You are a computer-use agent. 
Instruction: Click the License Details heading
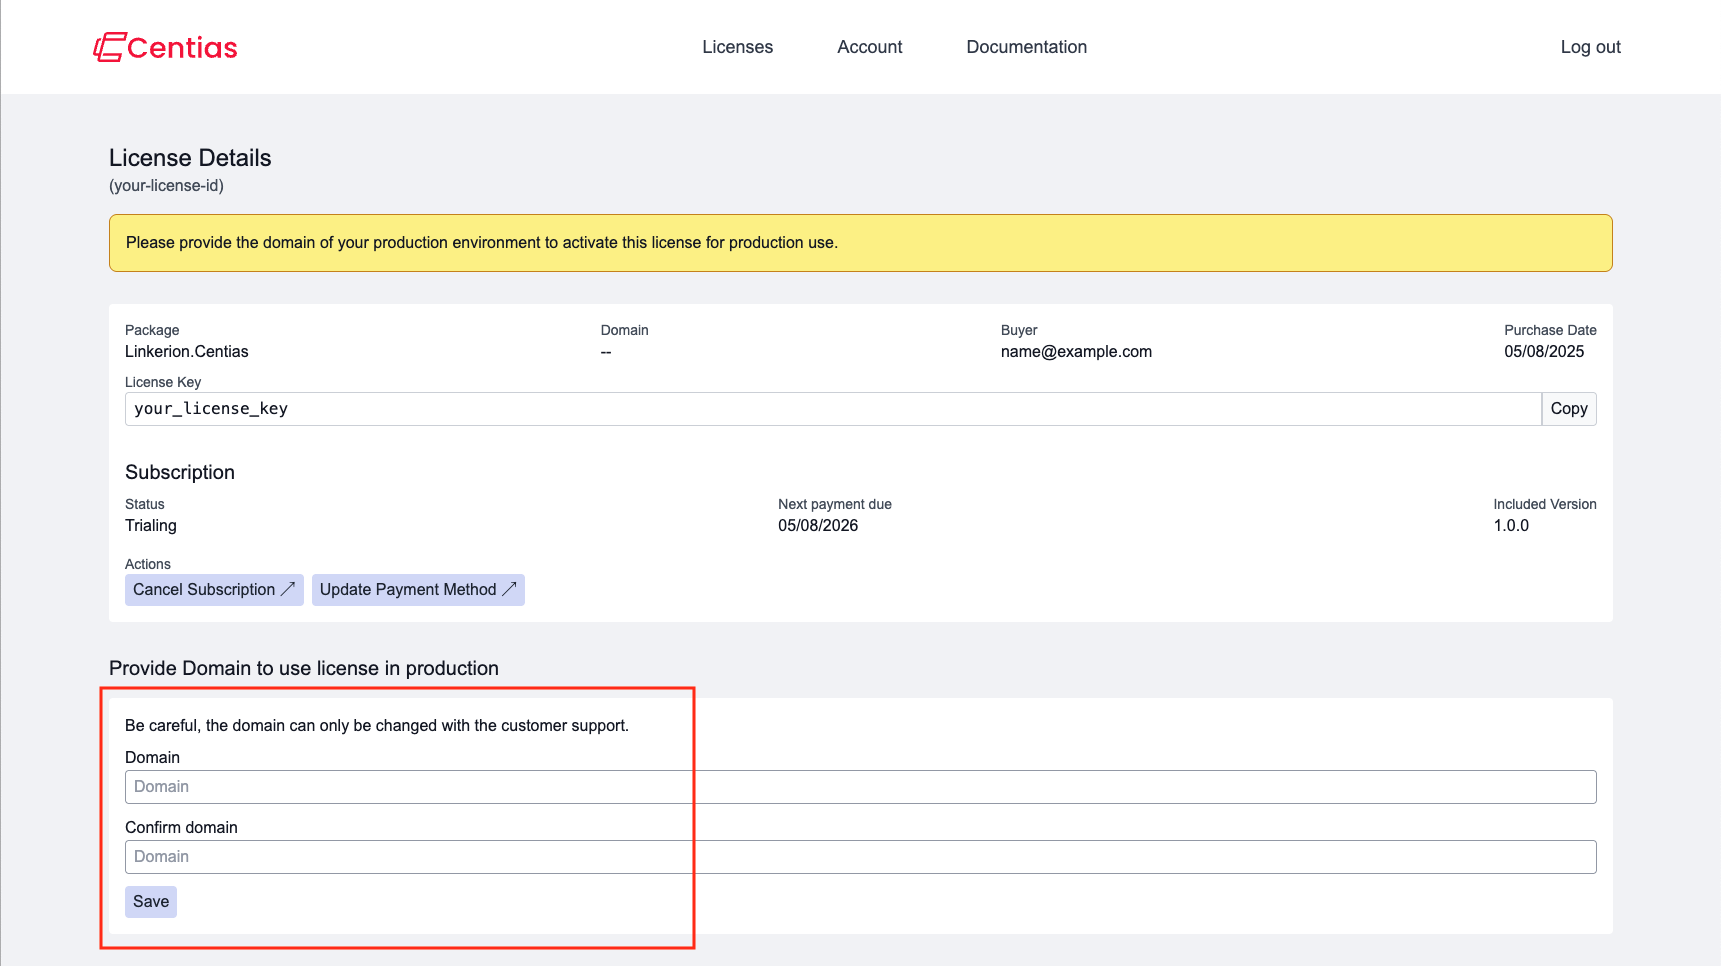coord(190,158)
